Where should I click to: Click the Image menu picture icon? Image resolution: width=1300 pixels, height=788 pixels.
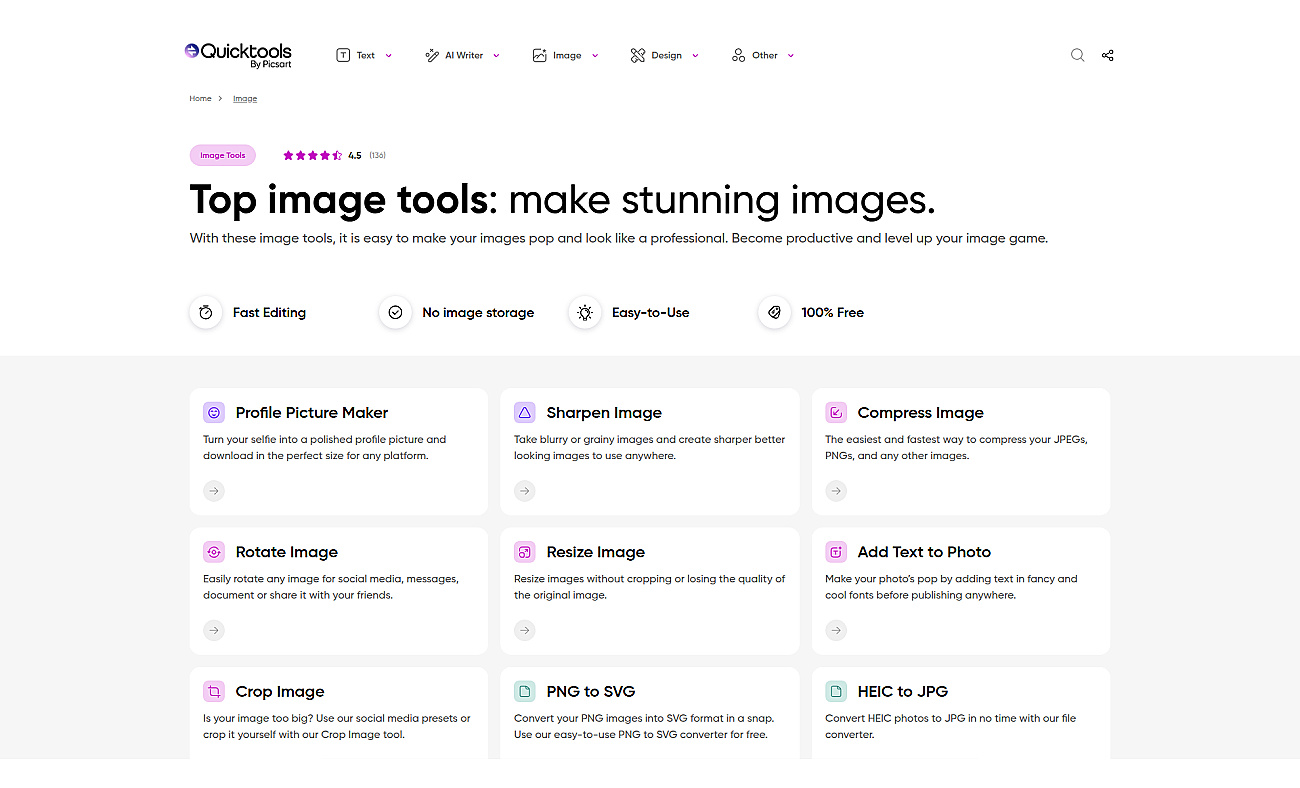point(540,55)
